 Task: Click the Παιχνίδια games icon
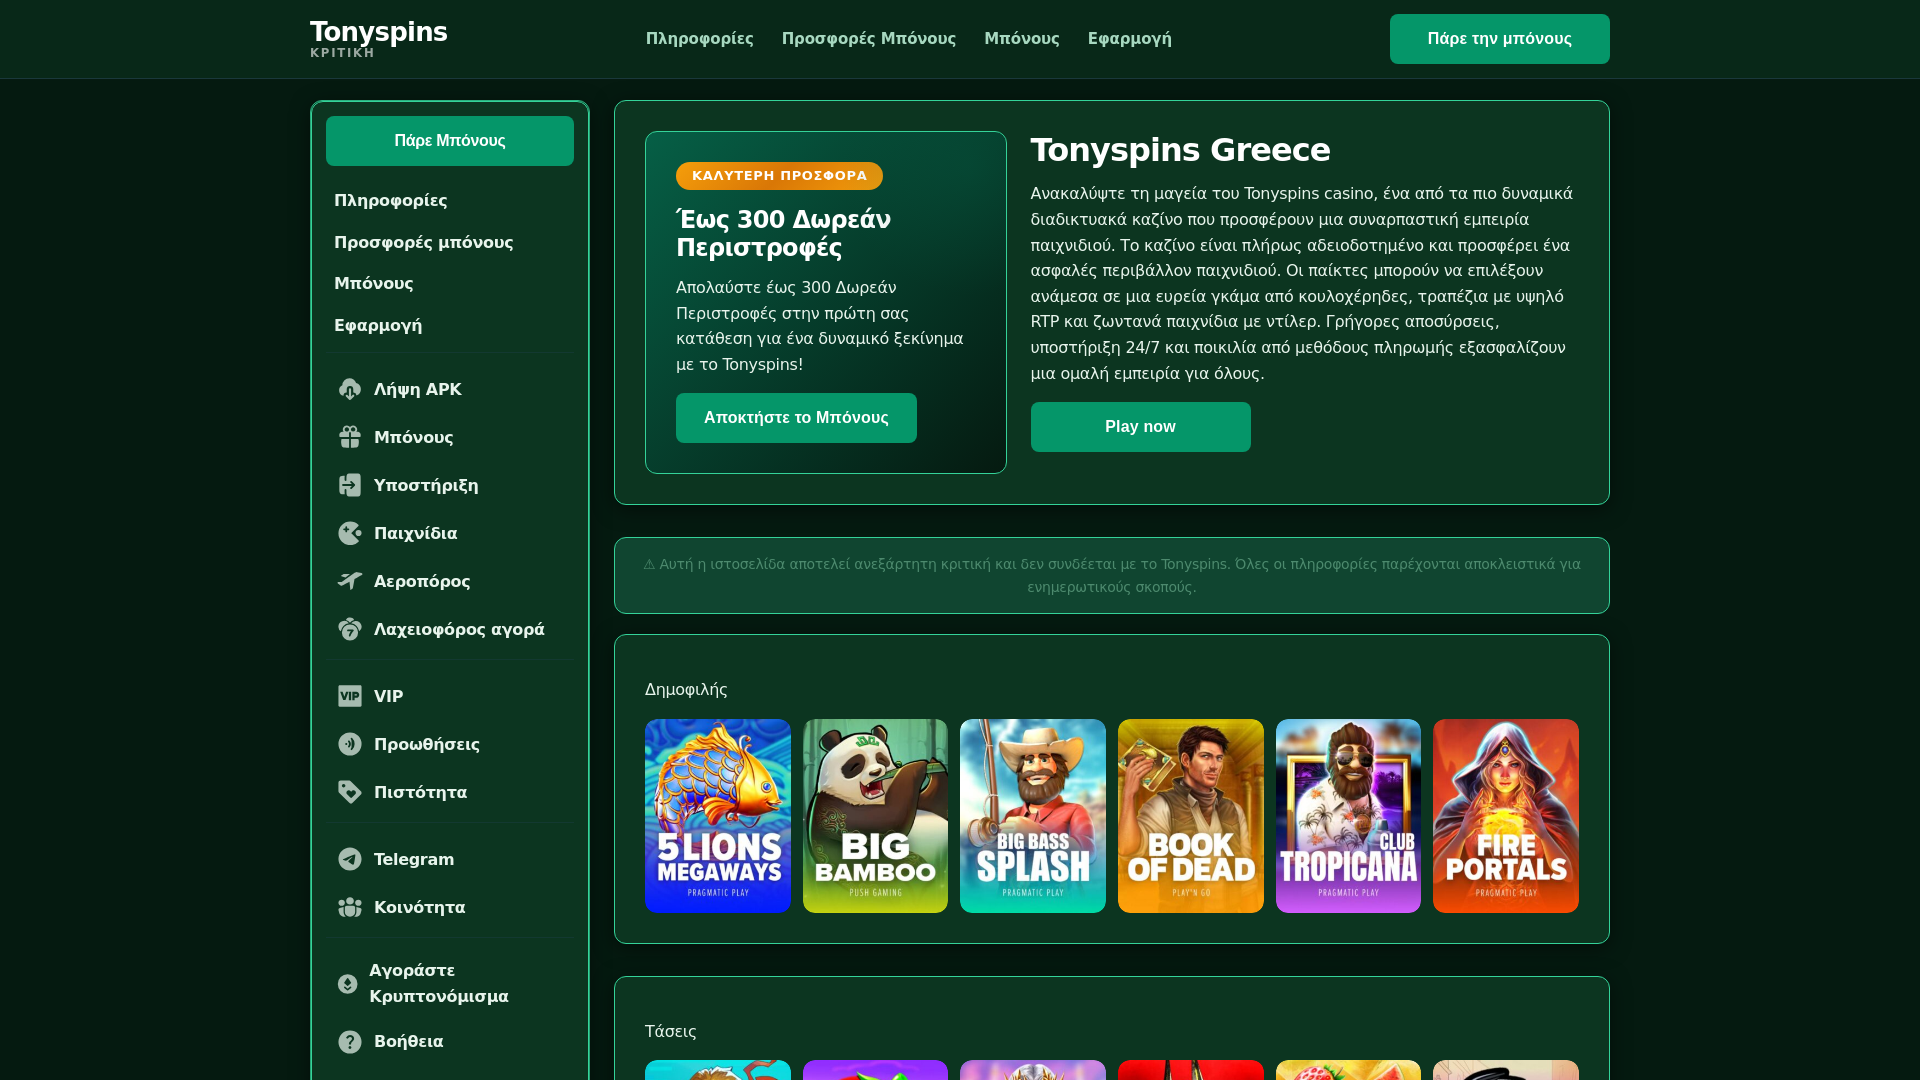350,533
